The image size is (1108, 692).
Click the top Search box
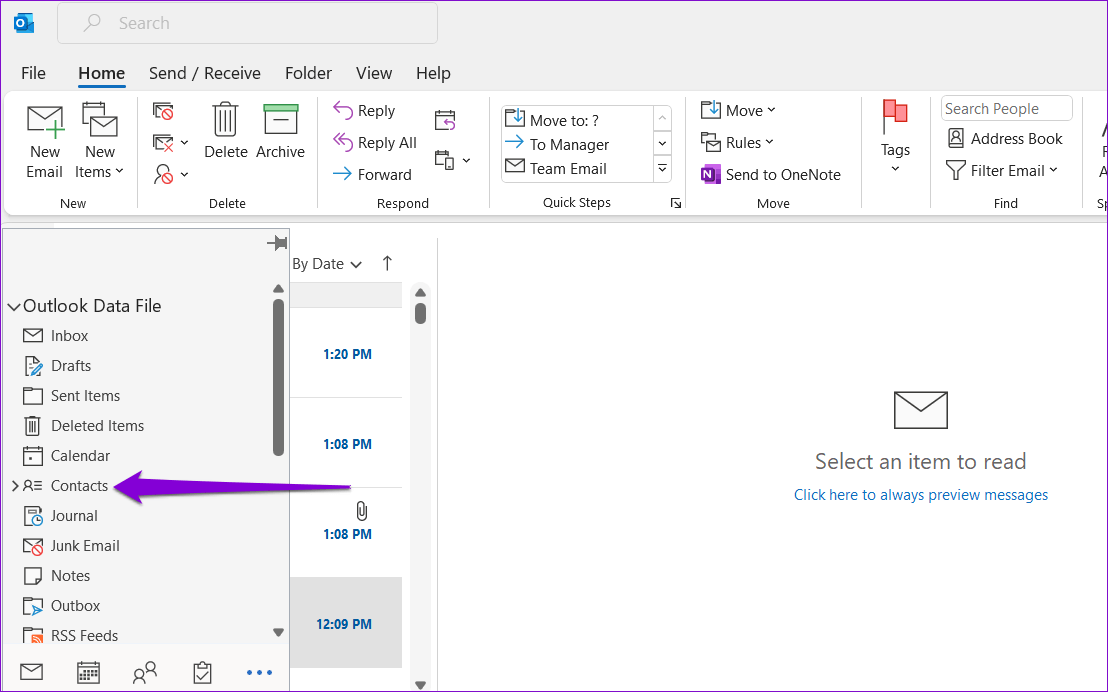(x=247, y=23)
